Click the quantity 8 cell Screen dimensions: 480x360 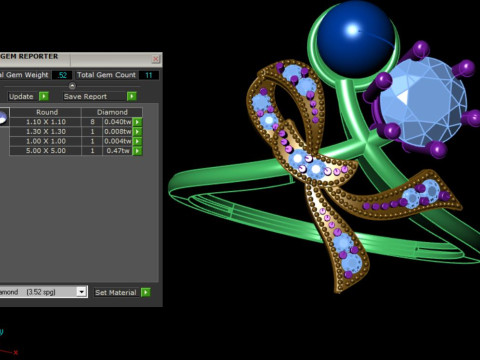coord(92,122)
